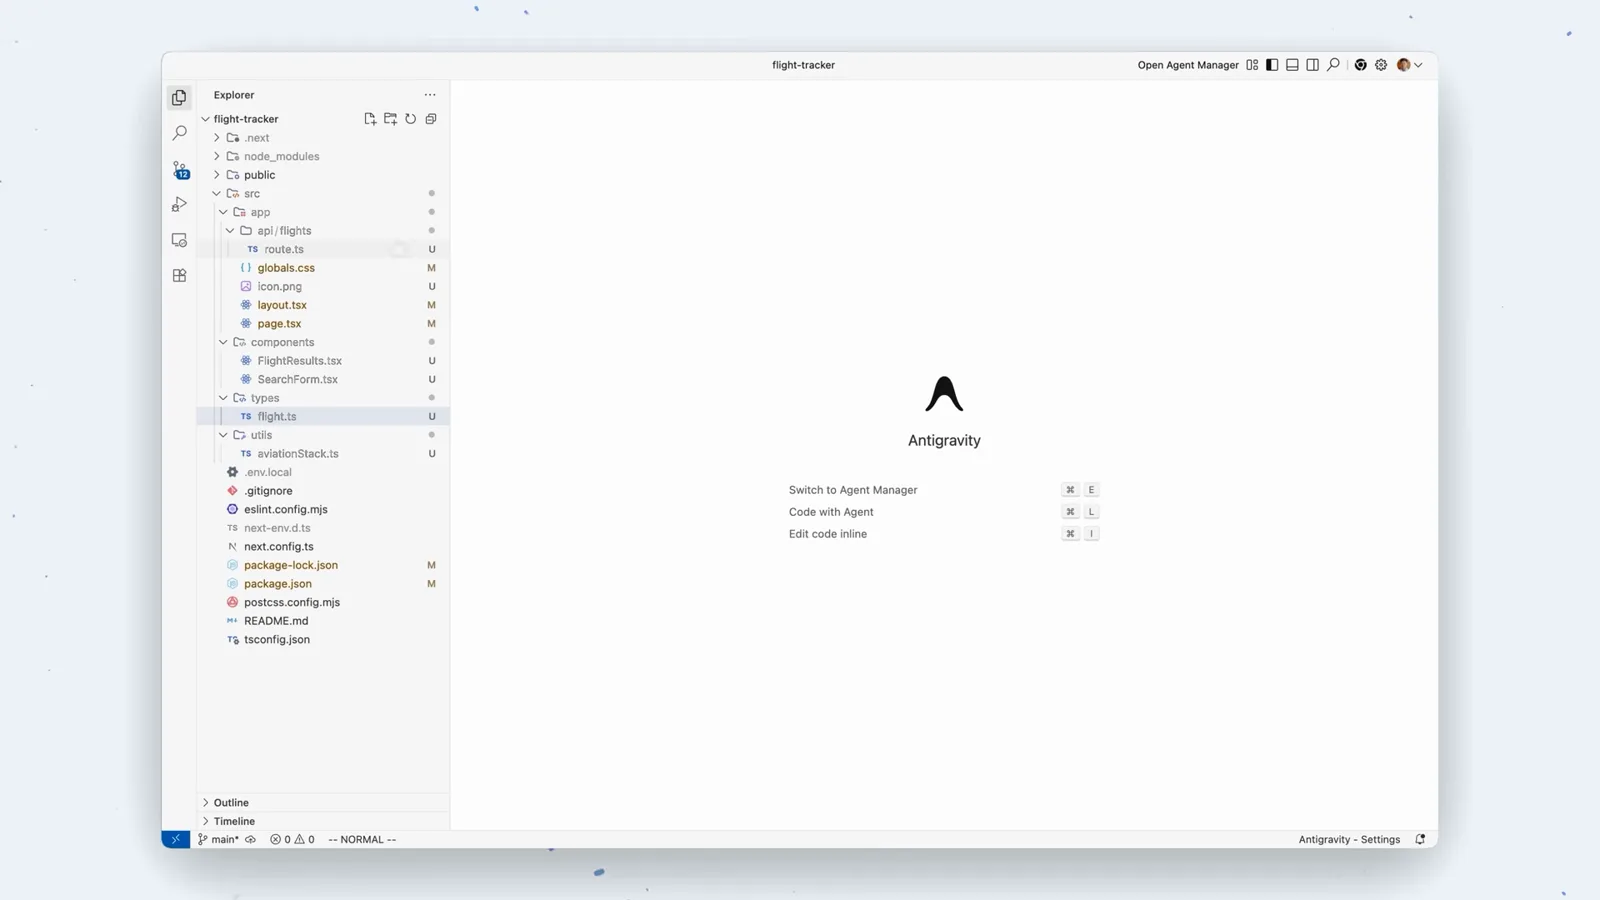The image size is (1600, 900).
Task: Open the Explorer view in activity bar
Action: click(179, 97)
